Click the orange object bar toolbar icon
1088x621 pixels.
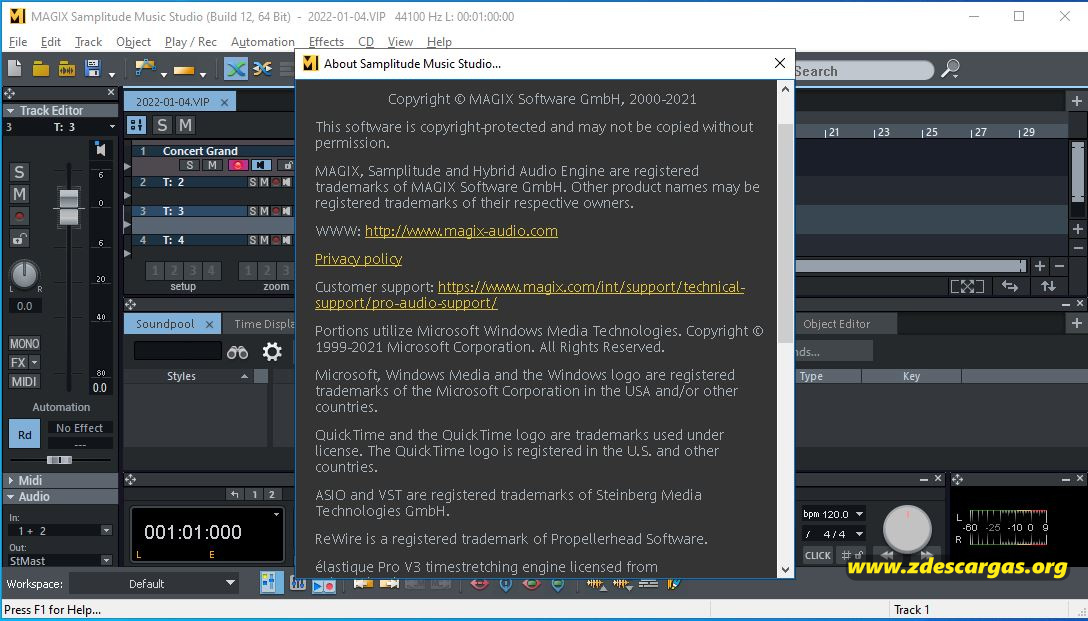pyautogui.click(x=184, y=70)
